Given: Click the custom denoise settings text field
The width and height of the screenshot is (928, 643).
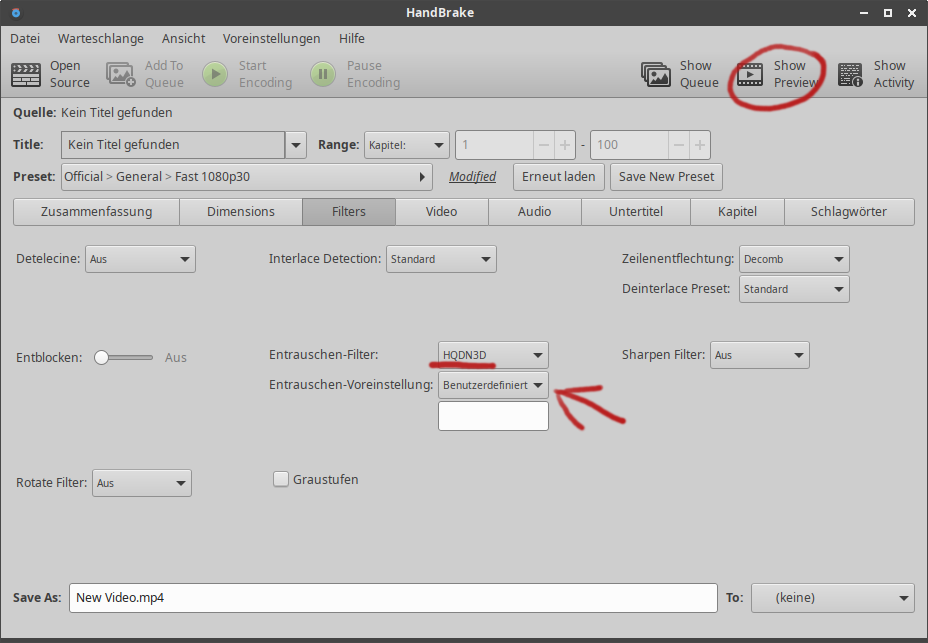Looking at the screenshot, I should (493, 416).
